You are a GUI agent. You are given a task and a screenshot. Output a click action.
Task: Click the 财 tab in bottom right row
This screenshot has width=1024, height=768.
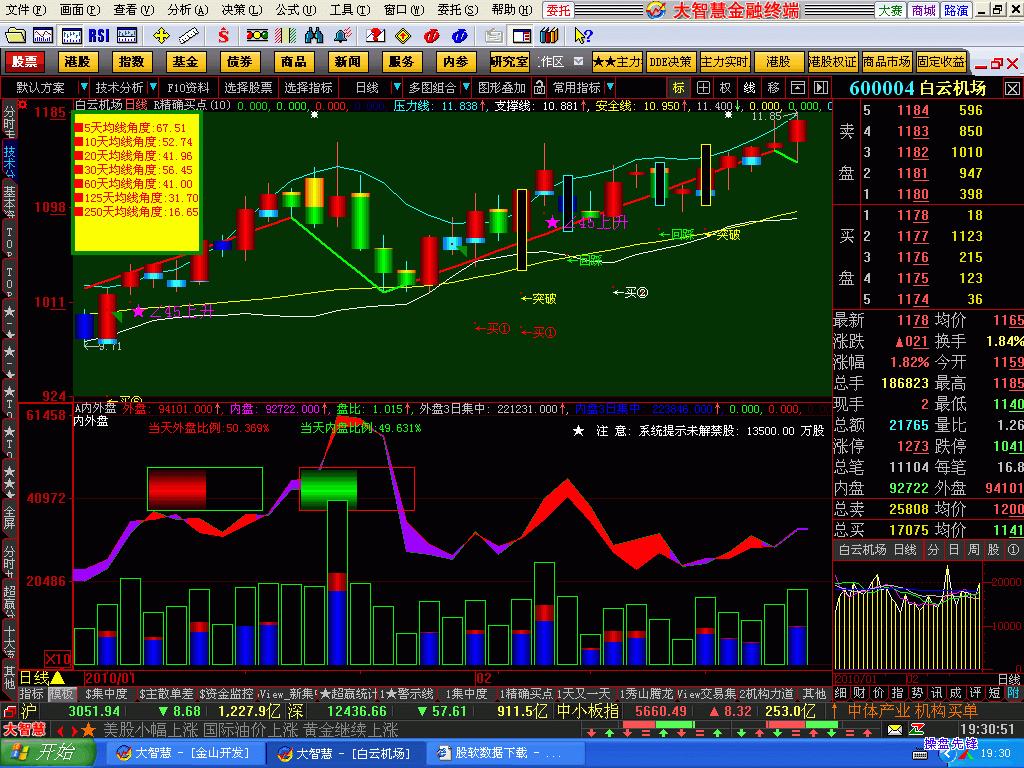pos(859,694)
